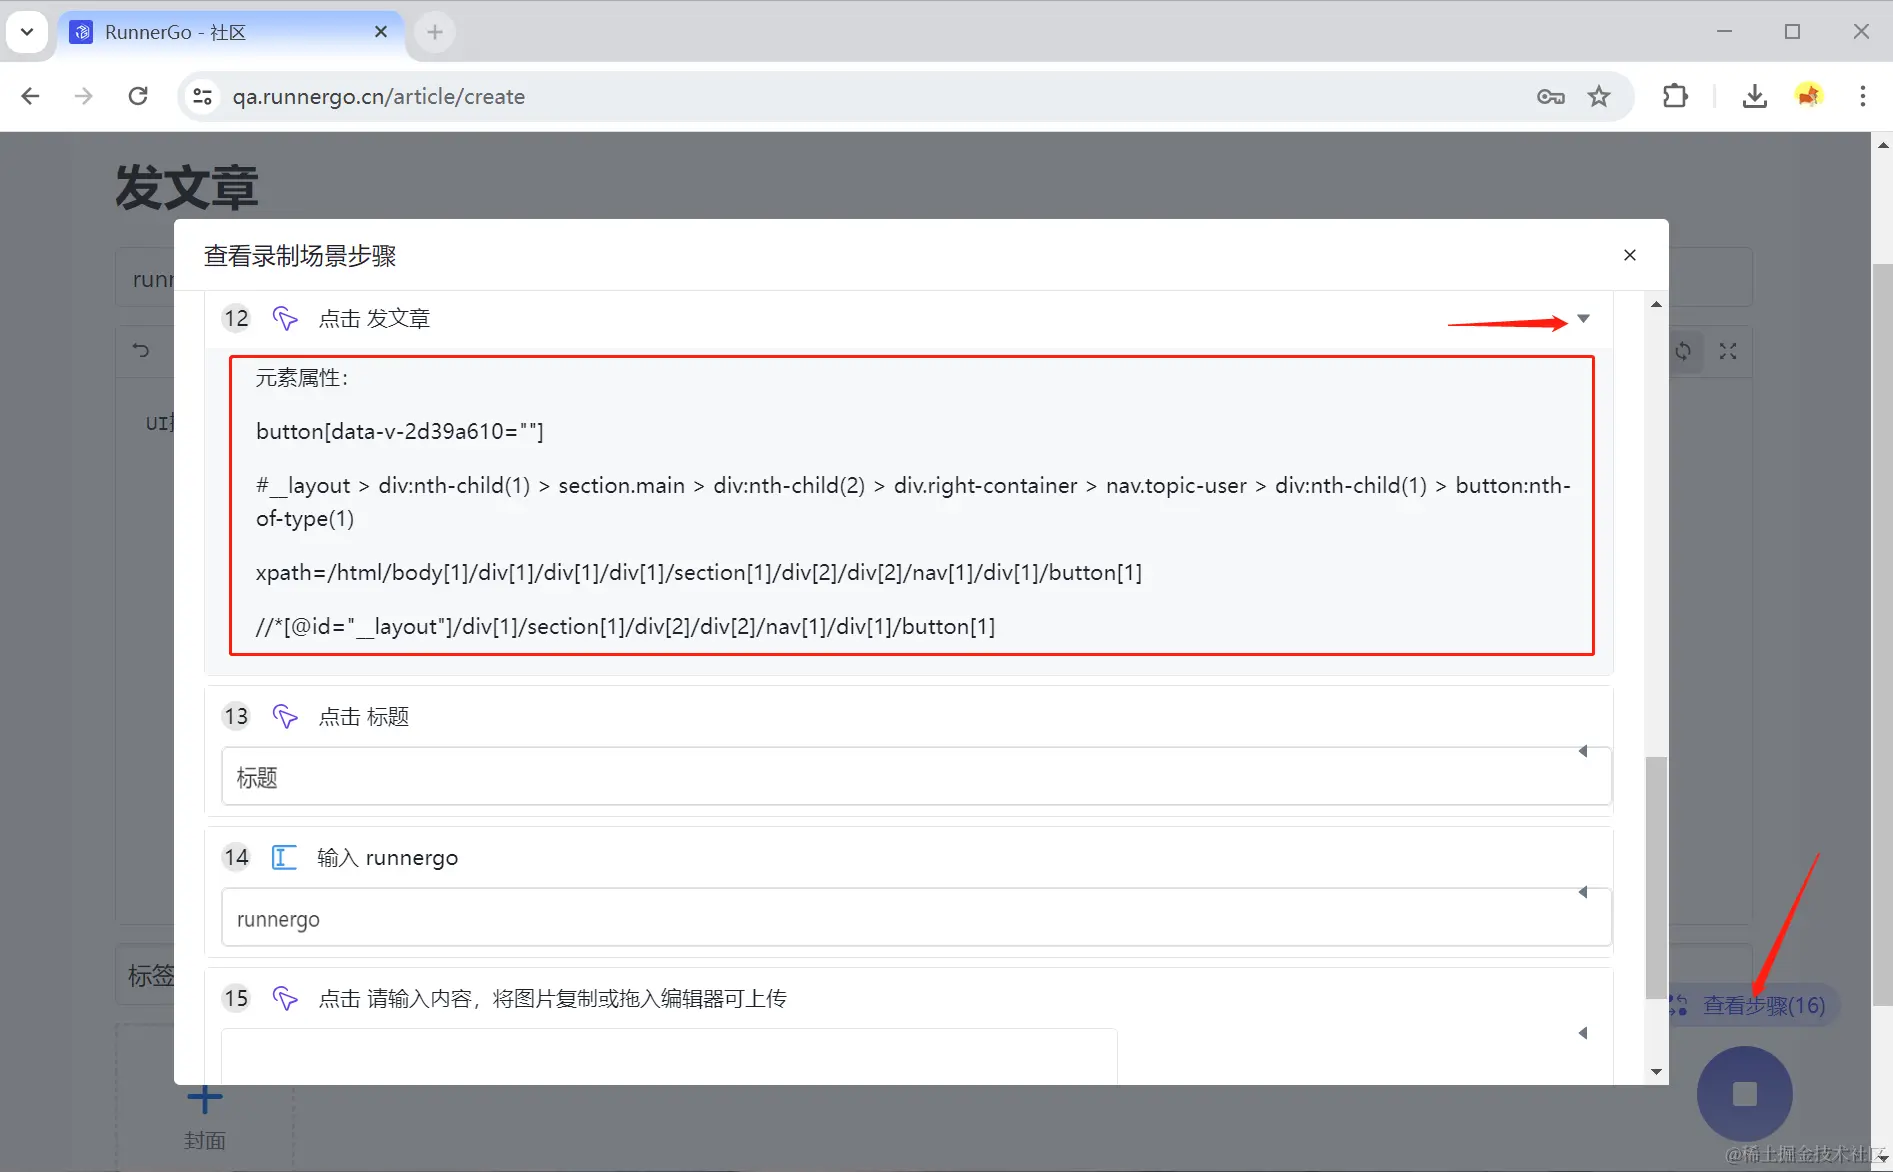Click the dialog scrollbar down arrow

[x=1657, y=1072]
